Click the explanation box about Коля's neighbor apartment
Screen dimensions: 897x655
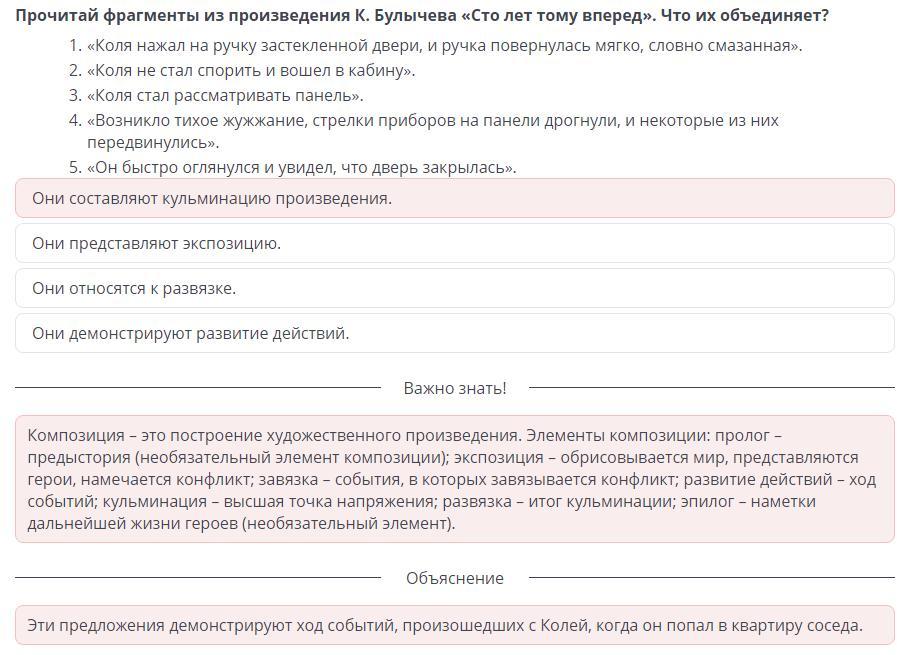[455, 625]
